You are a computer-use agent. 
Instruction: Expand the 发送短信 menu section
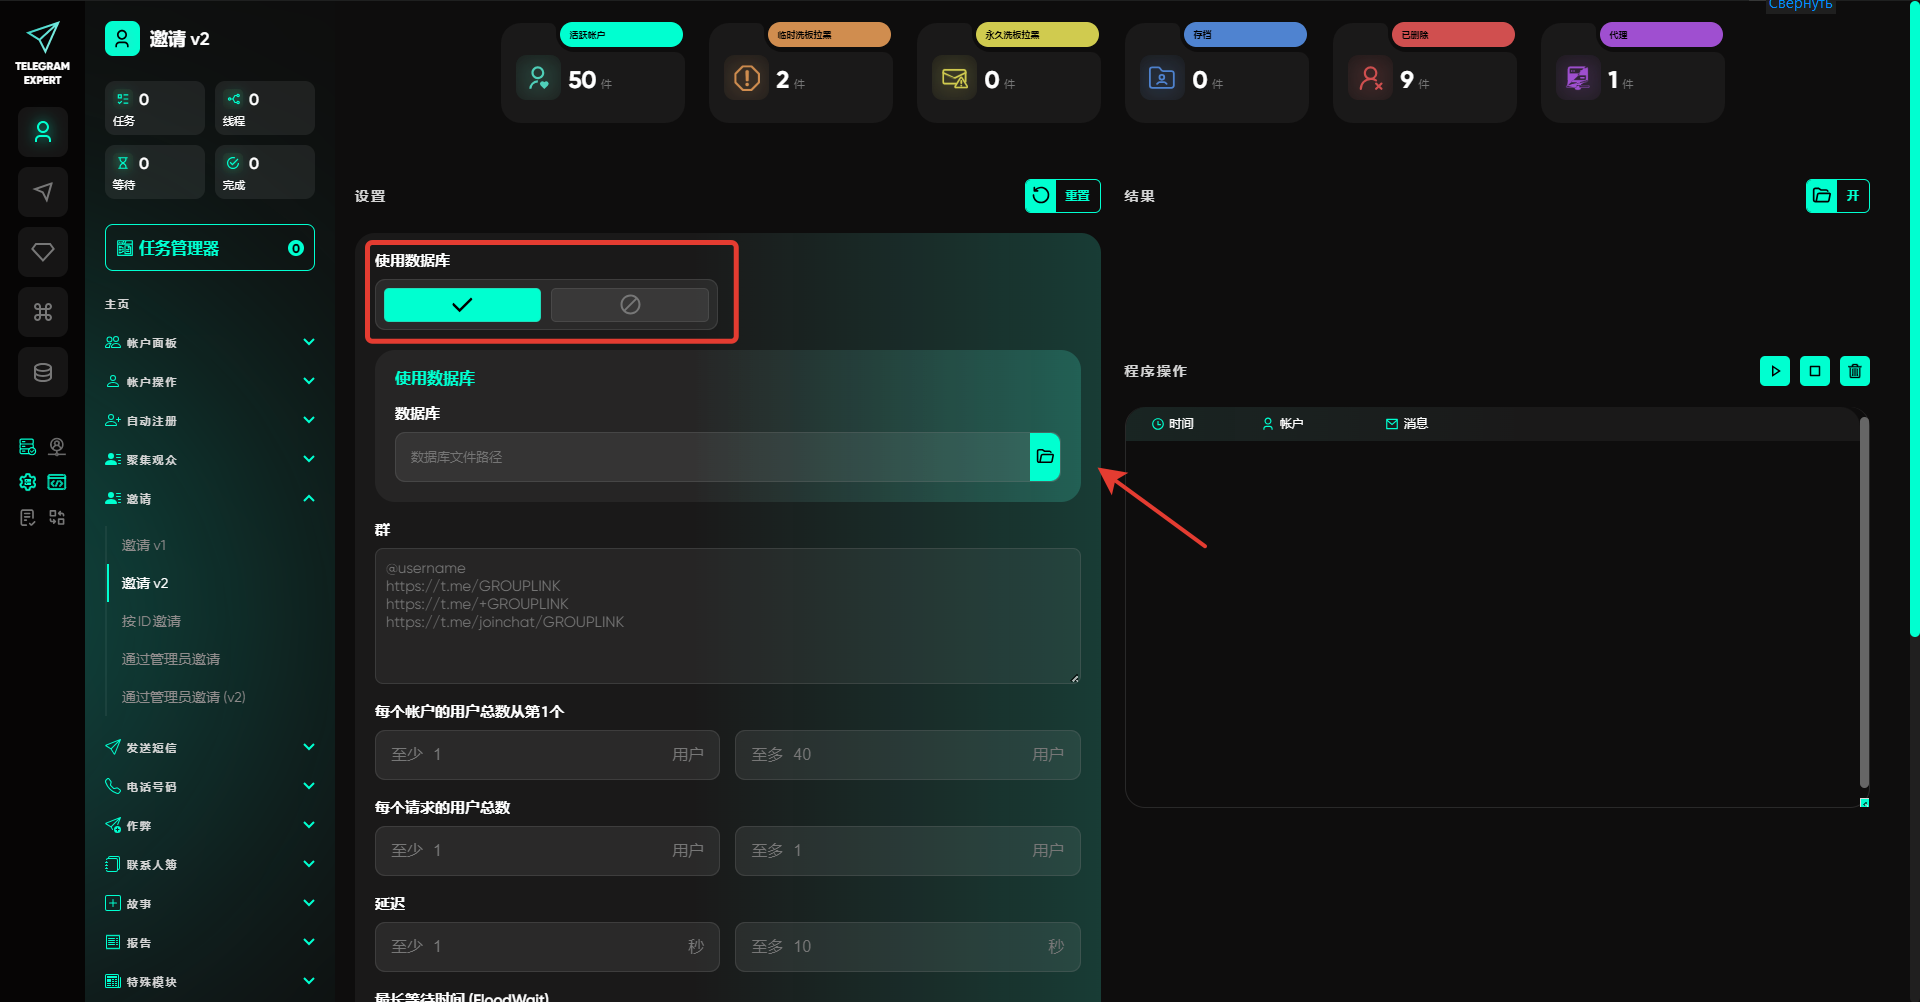click(210, 748)
